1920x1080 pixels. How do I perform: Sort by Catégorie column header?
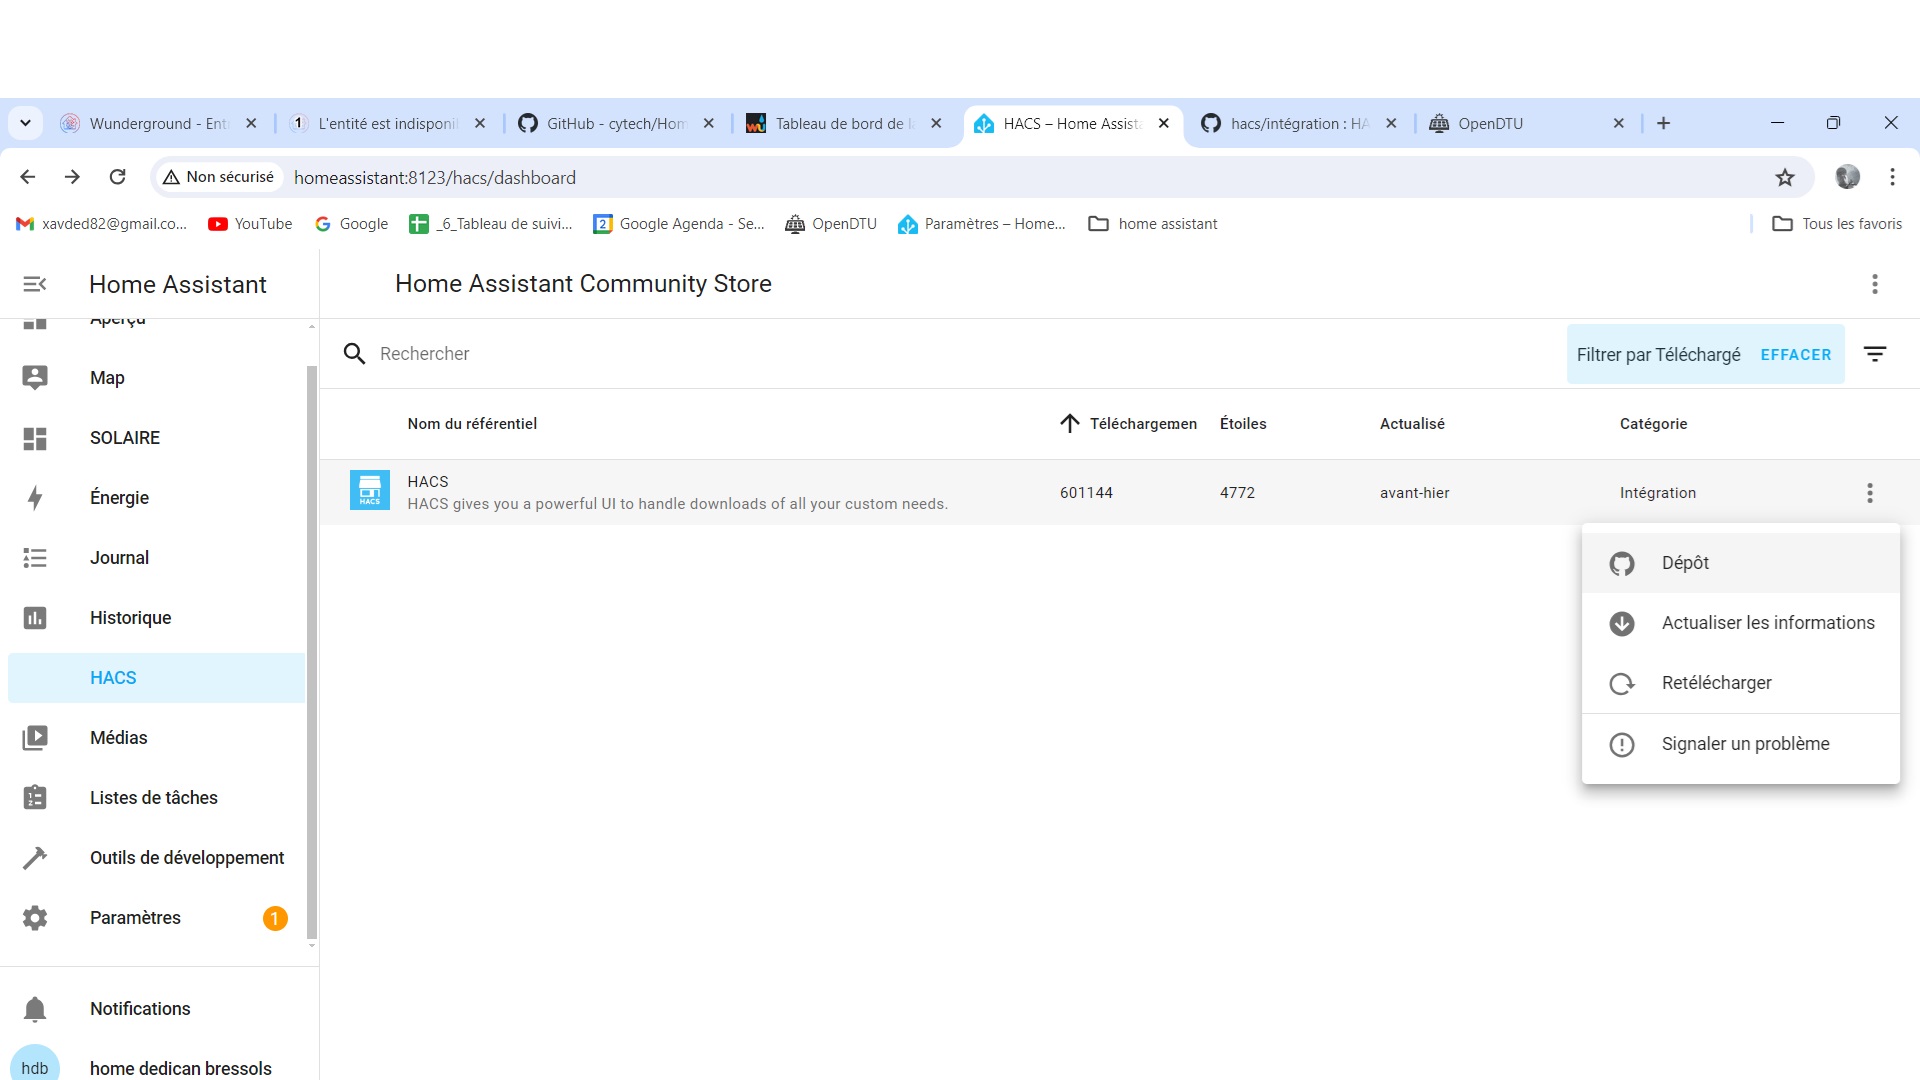(x=1653, y=424)
